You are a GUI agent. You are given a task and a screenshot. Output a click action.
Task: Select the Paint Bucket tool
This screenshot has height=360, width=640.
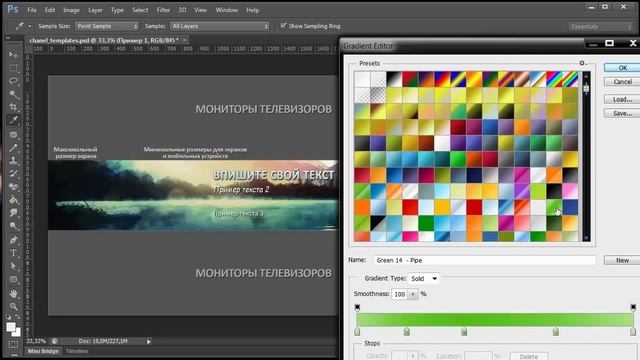pyautogui.click(x=13, y=200)
